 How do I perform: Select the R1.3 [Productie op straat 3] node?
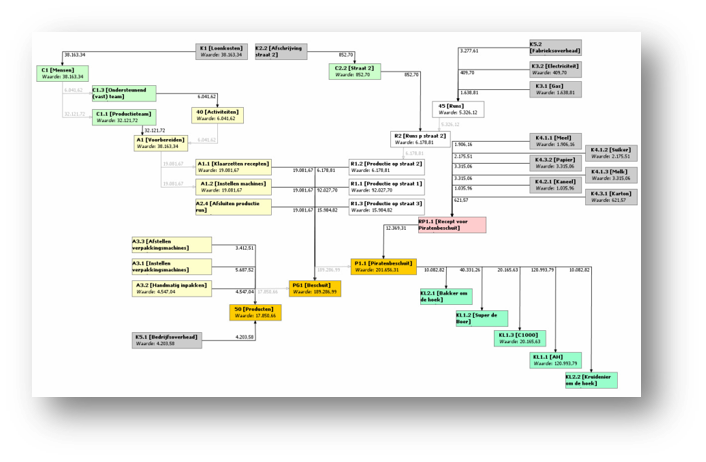pos(386,207)
